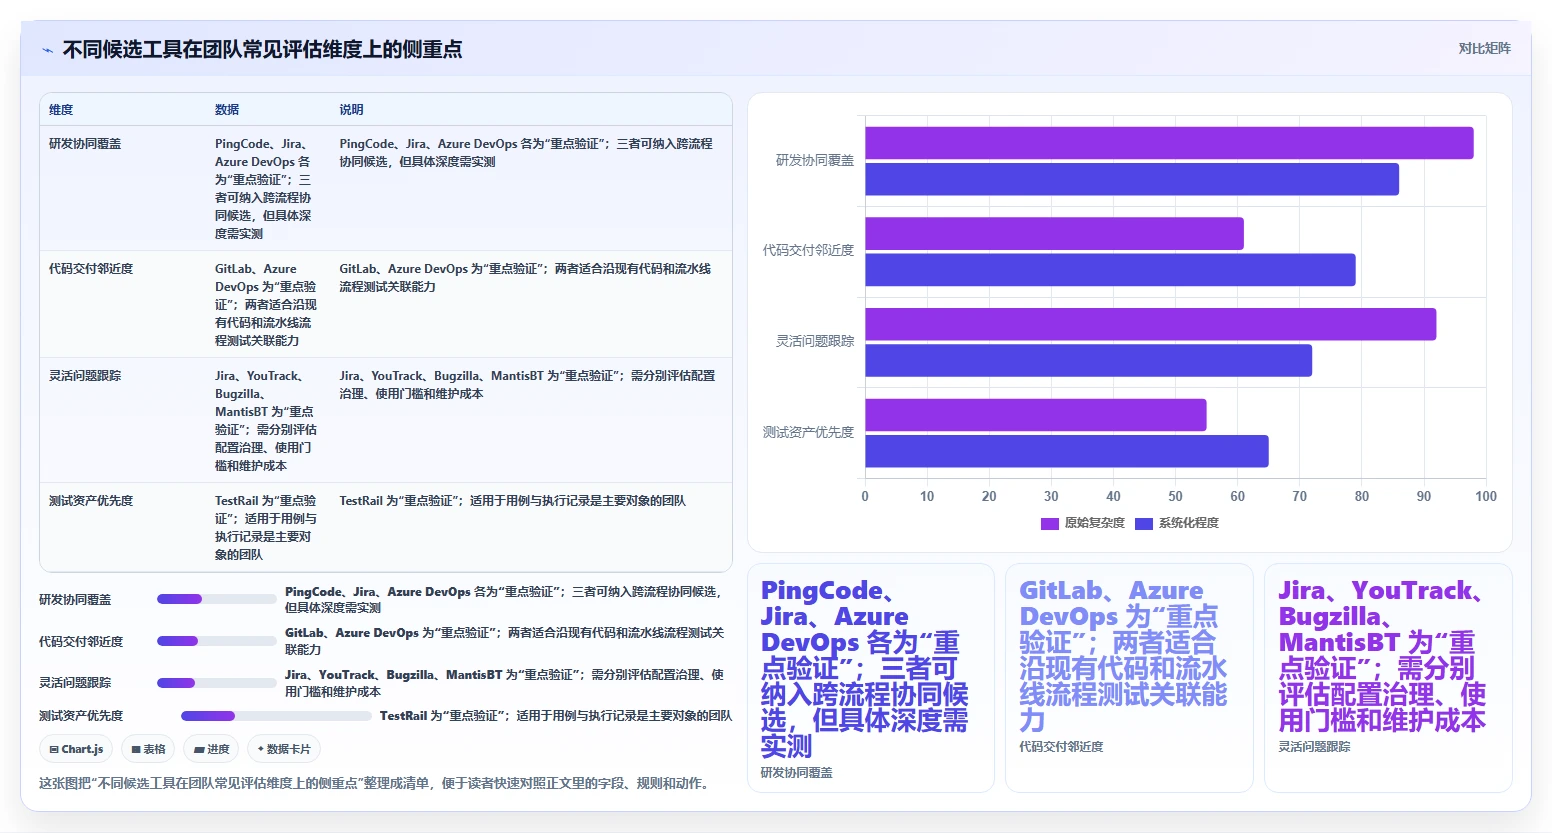Click the 维度 column header
1552x833 pixels.
pyautogui.click(x=61, y=110)
